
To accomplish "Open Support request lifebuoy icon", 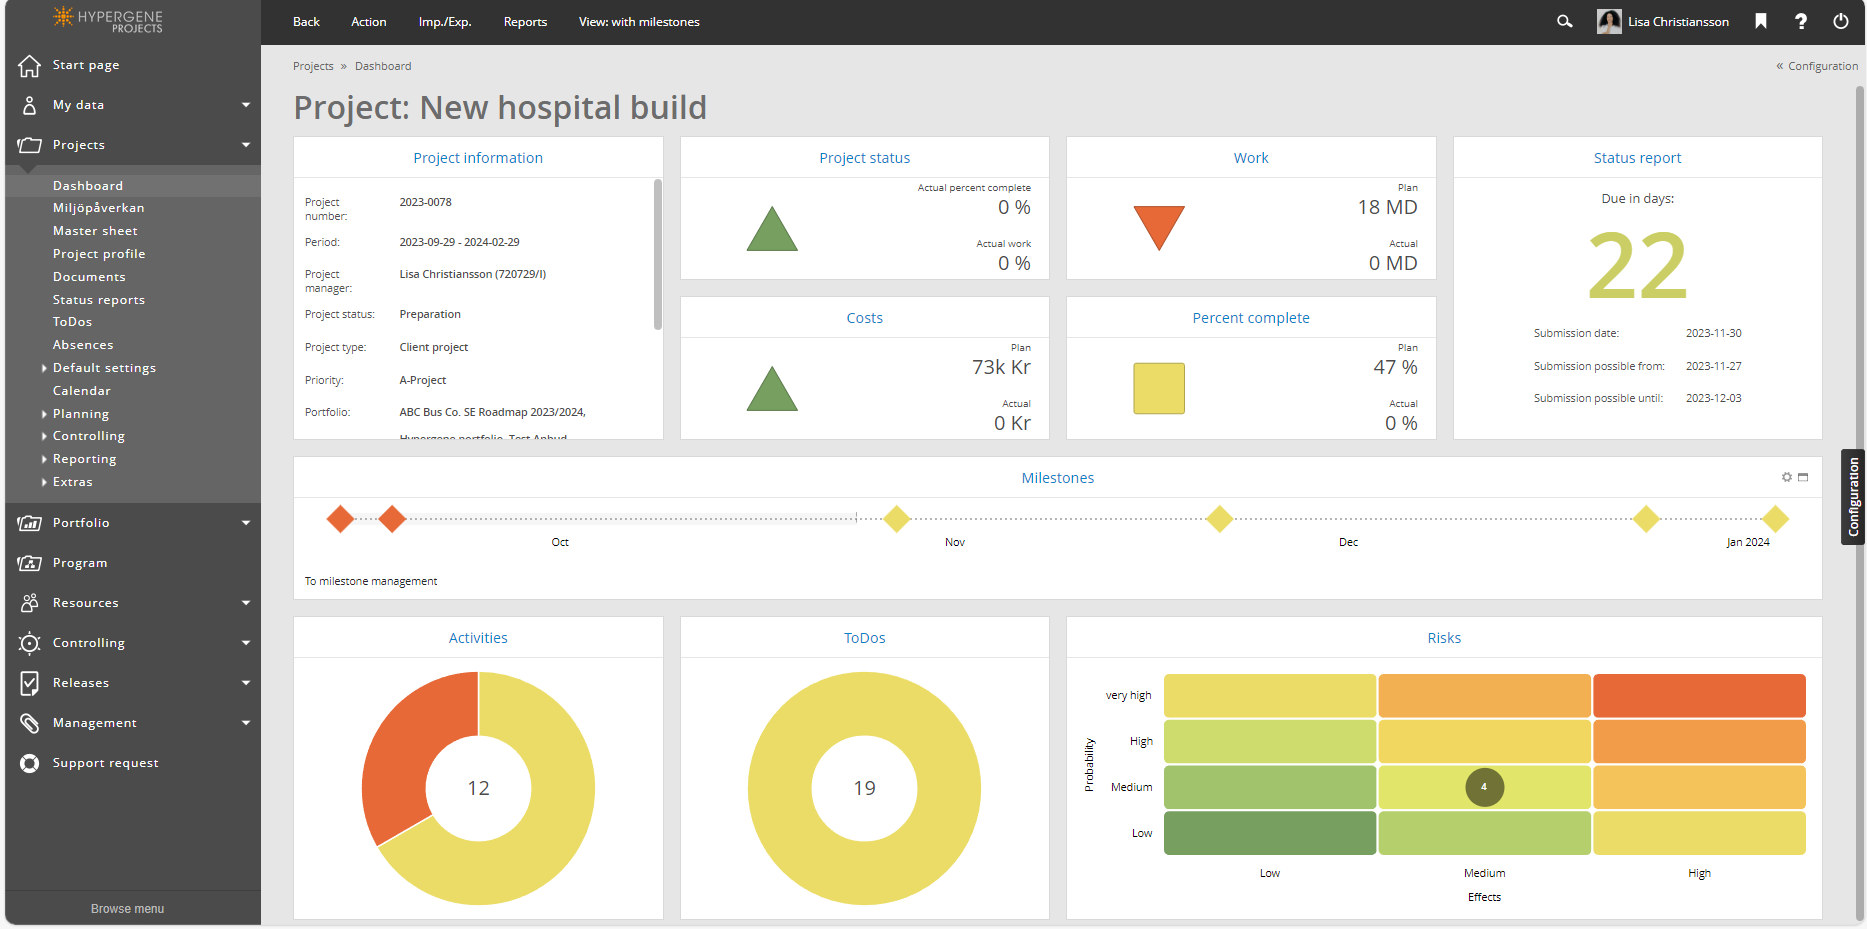I will point(30,763).
